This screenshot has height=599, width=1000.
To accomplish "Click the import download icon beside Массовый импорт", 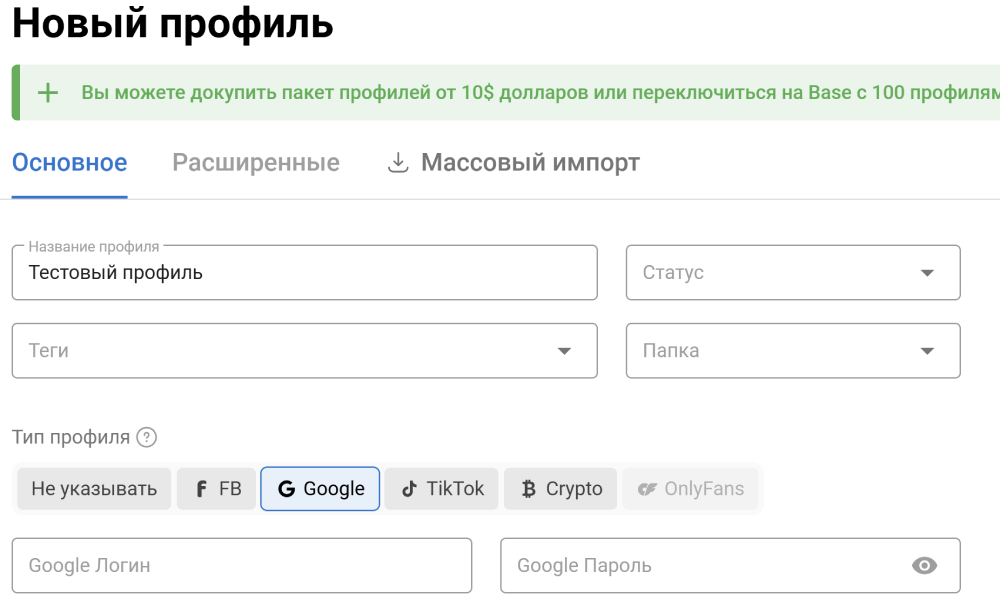I will (399, 161).
